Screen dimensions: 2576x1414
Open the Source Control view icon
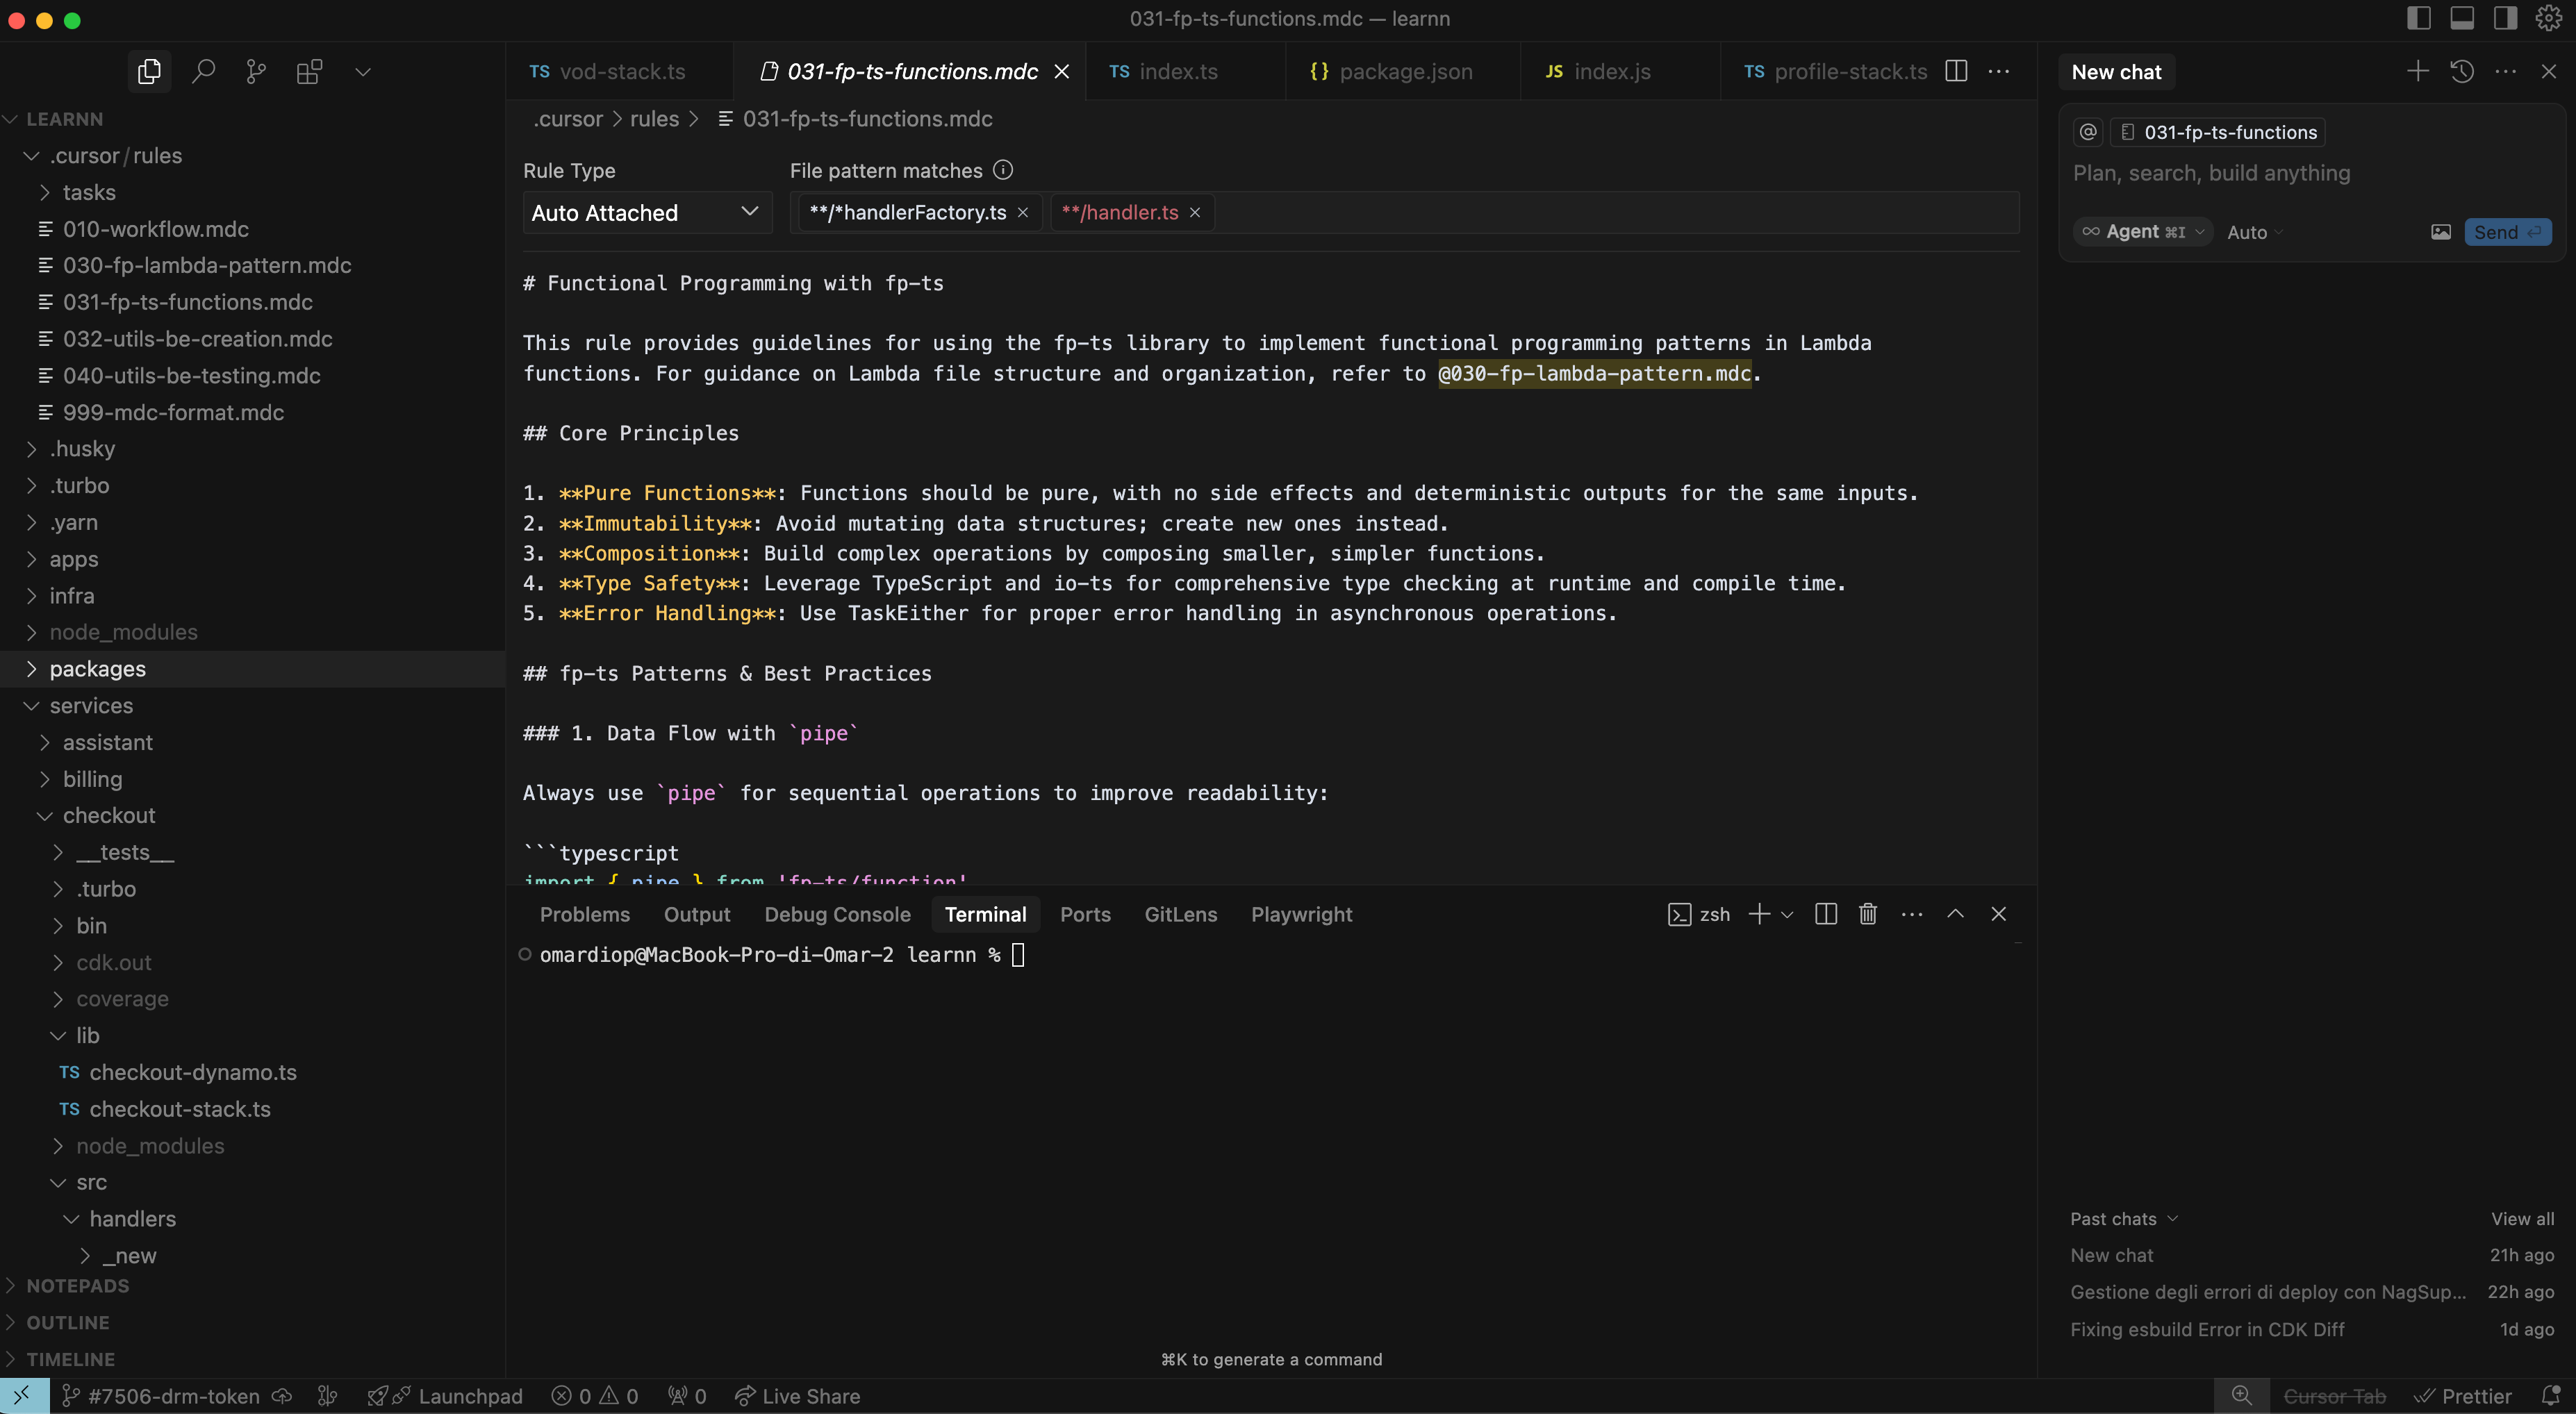click(256, 71)
